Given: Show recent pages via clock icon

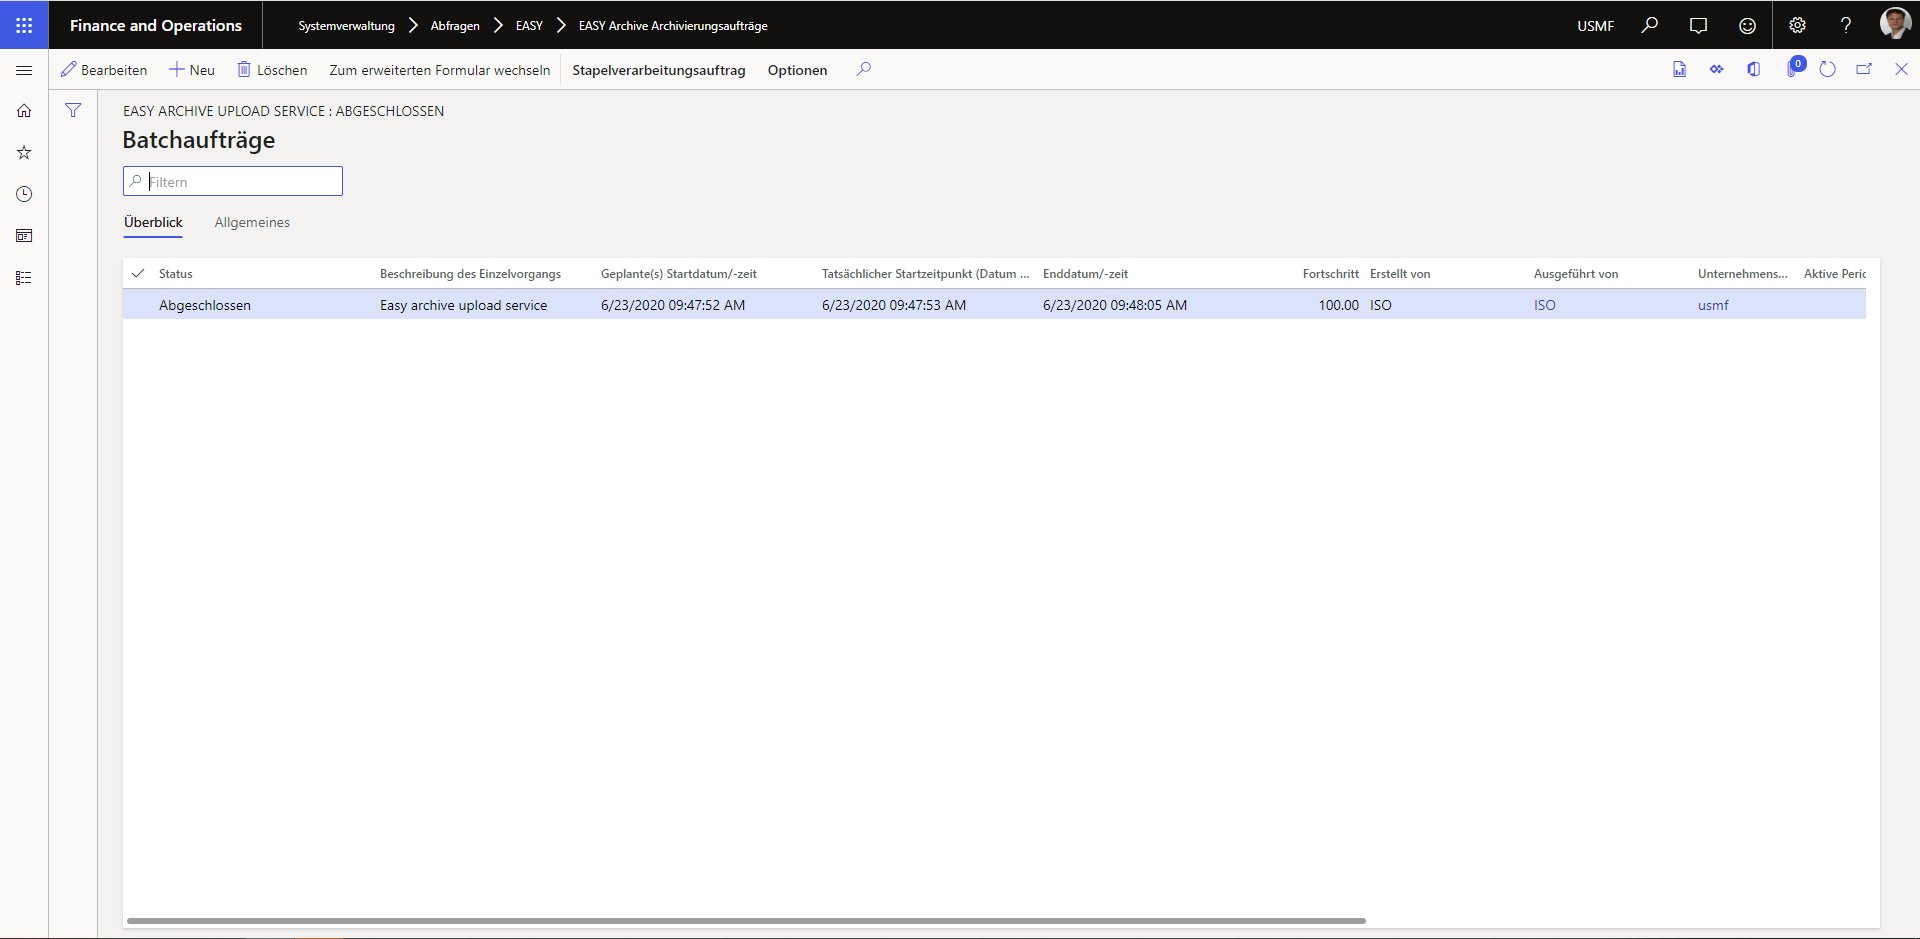Looking at the screenshot, I should pyautogui.click(x=24, y=194).
